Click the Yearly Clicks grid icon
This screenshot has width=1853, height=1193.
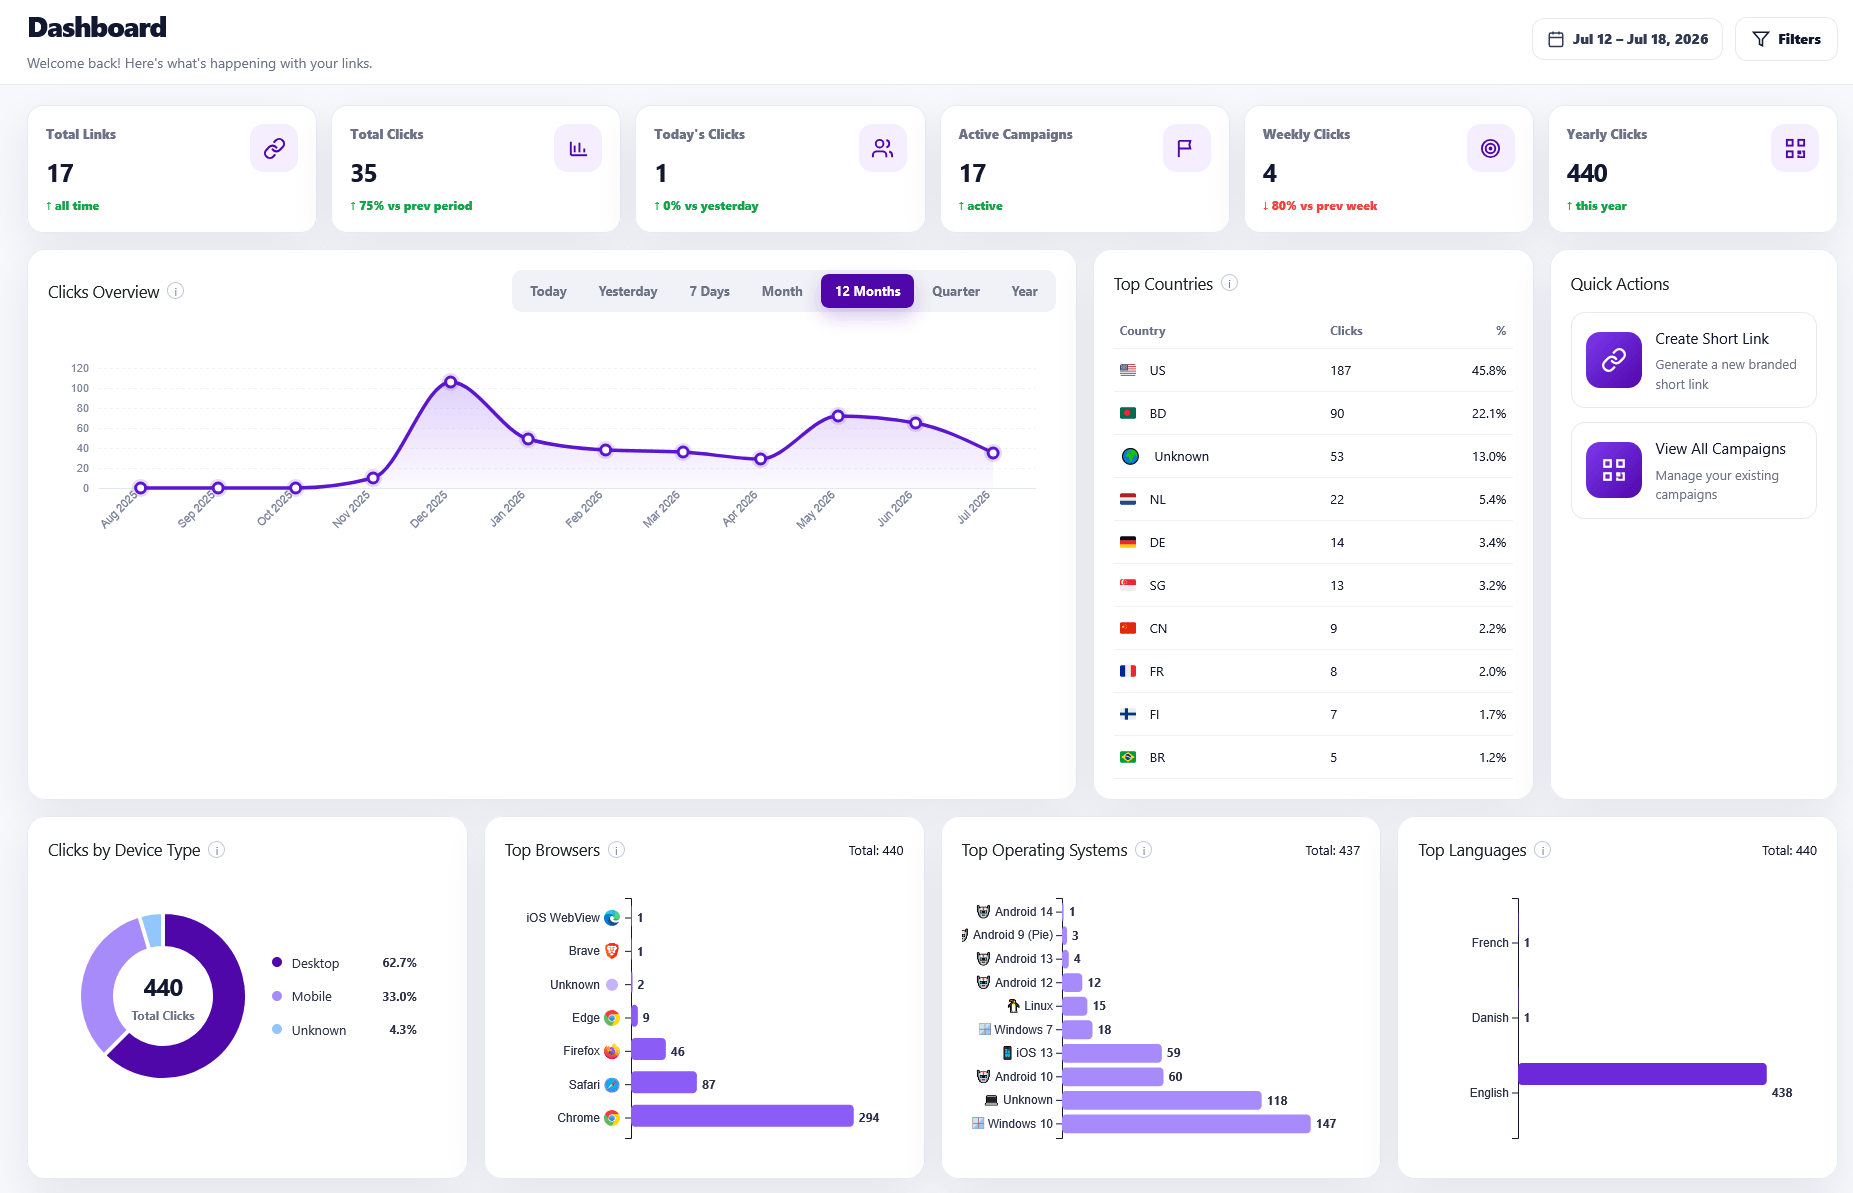1795,148
